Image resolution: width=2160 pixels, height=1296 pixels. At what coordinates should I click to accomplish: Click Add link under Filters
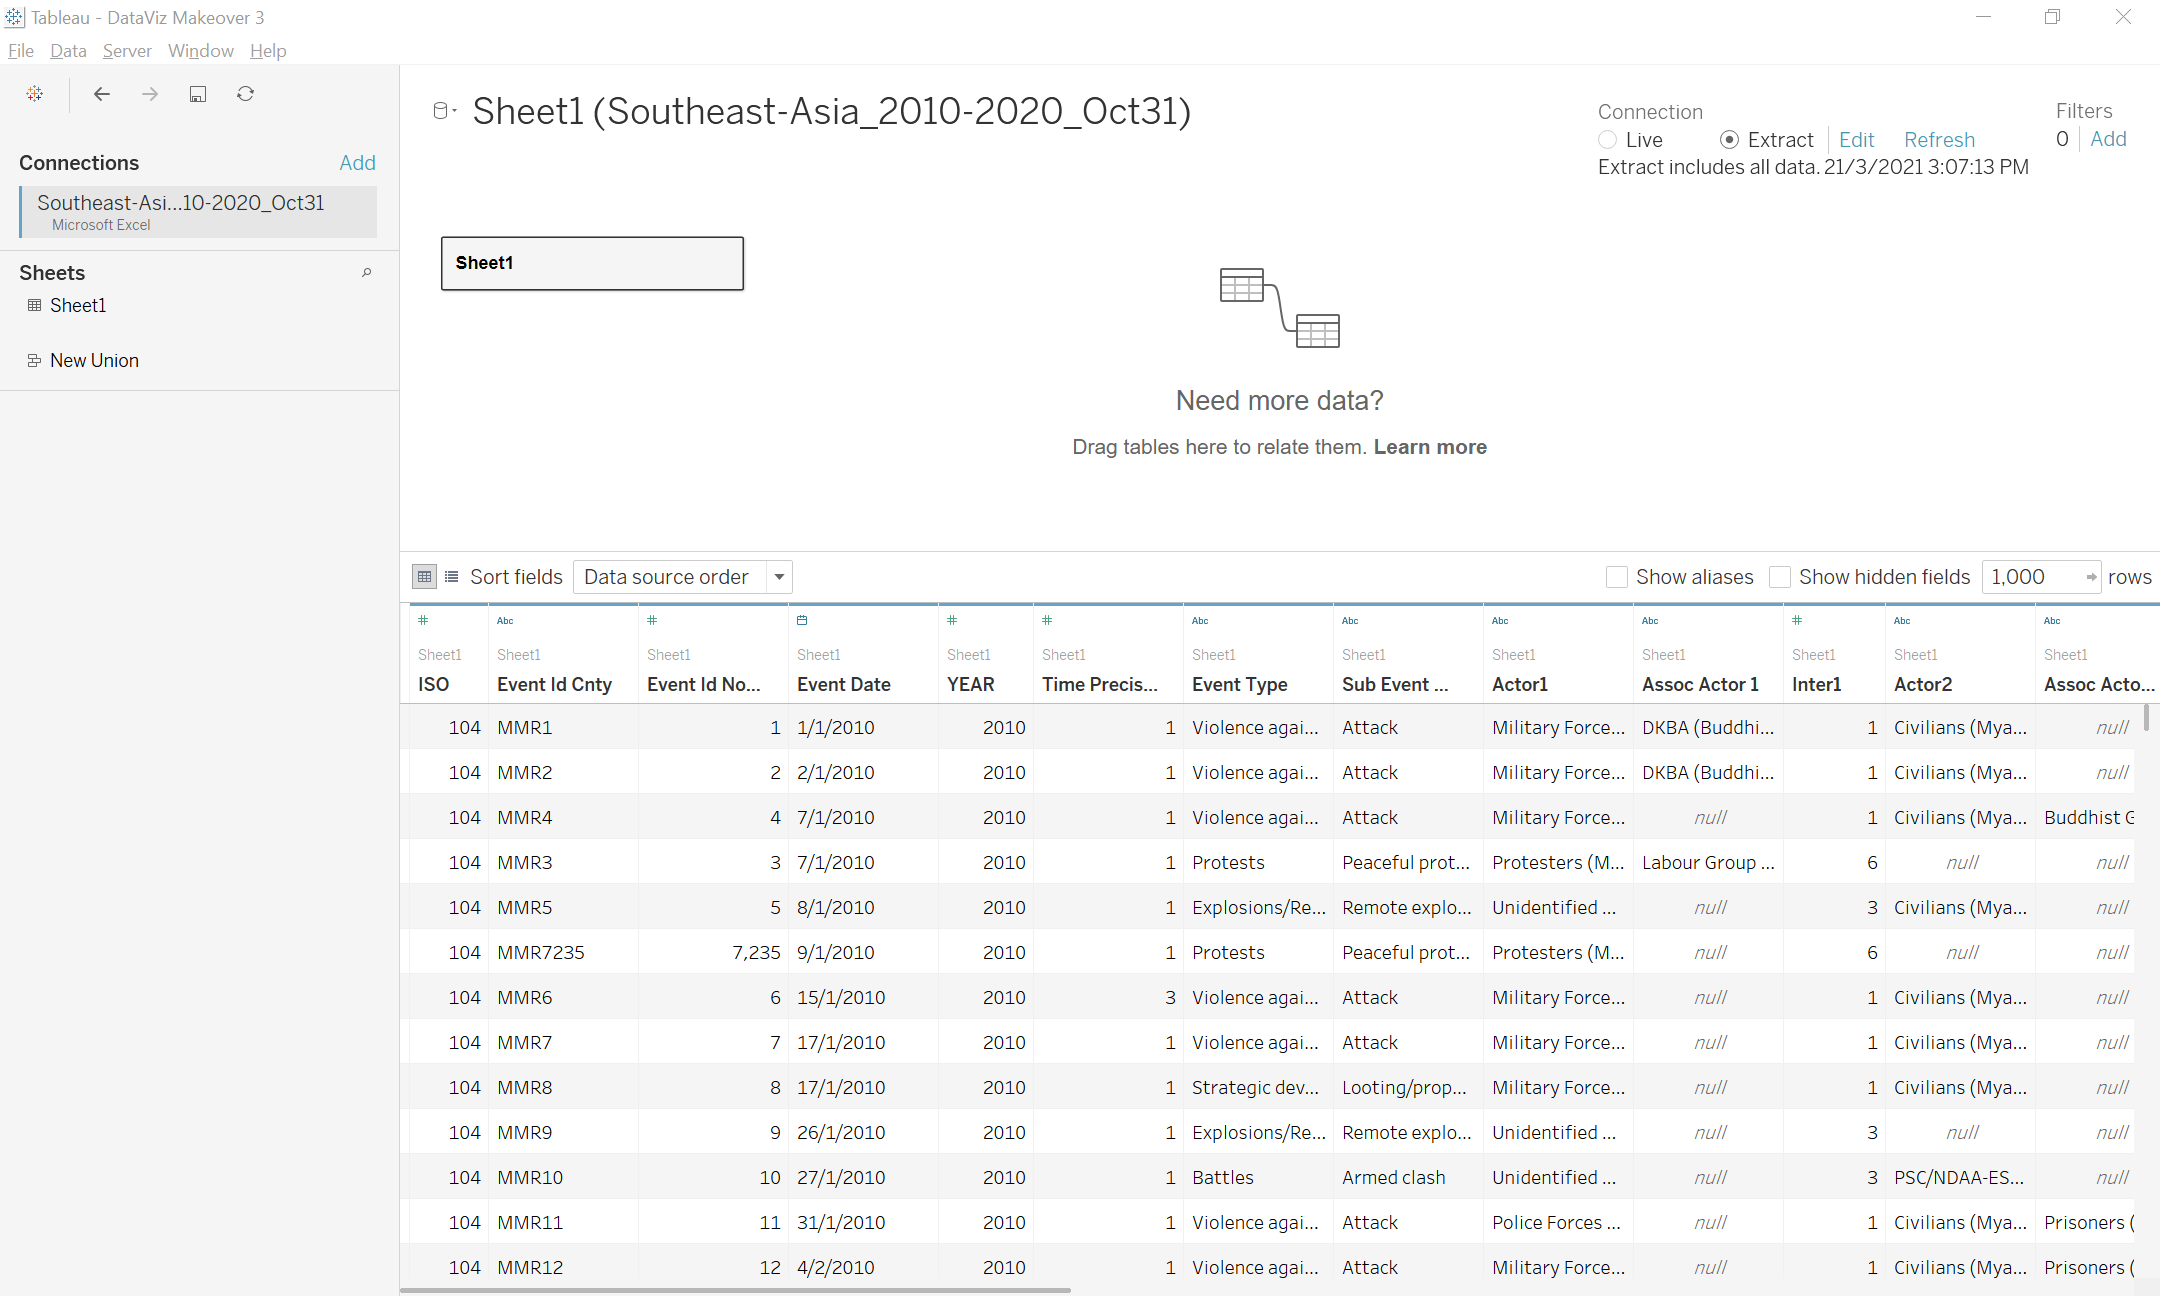(x=2108, y=139)
